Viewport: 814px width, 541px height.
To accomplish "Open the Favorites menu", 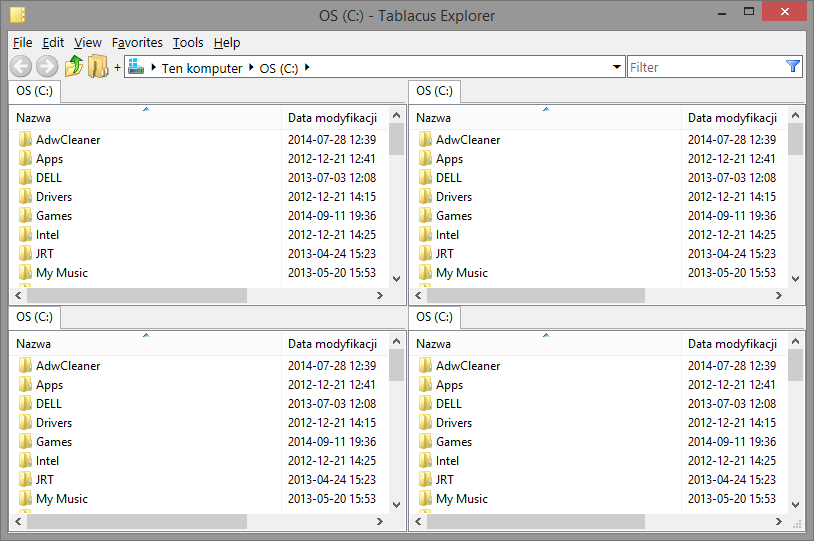I will tap(137, 43).
